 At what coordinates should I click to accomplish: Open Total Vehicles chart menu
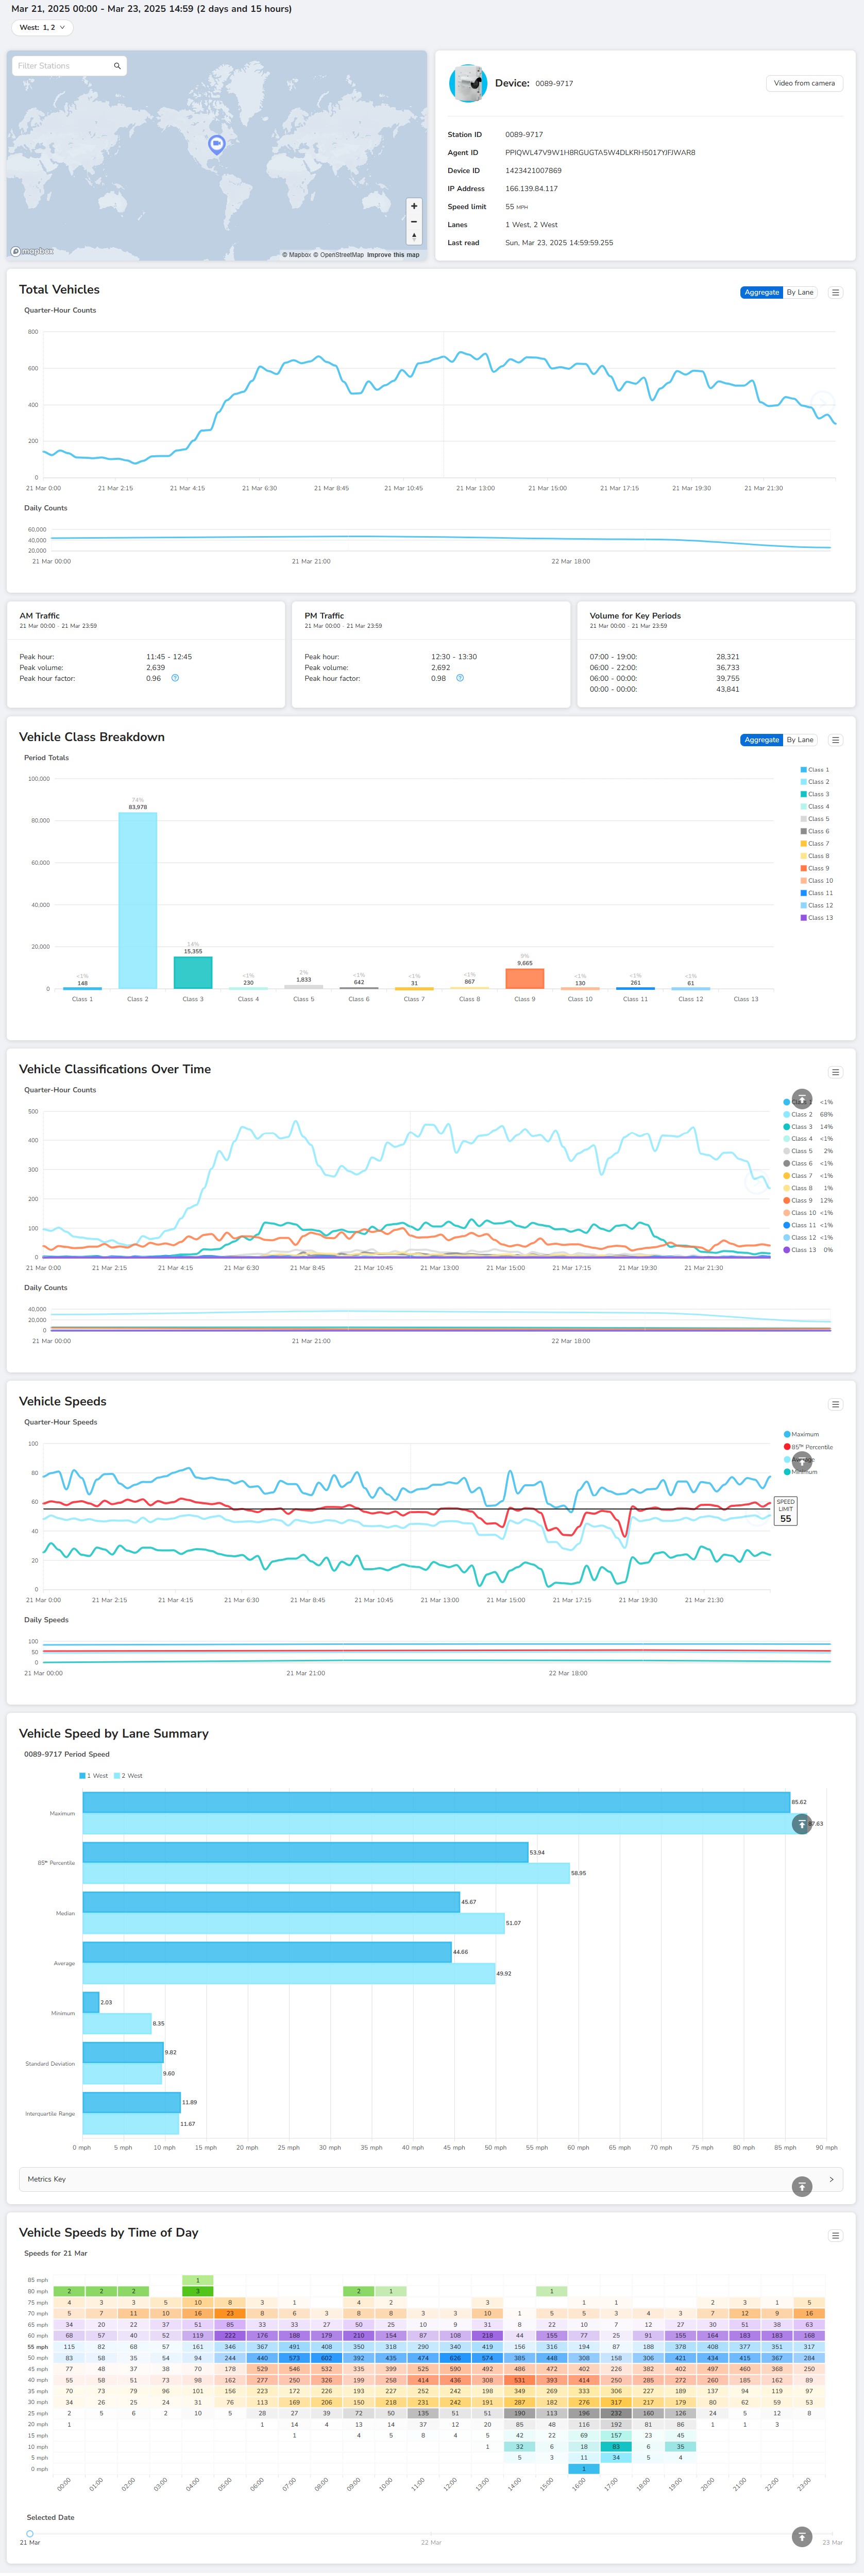click(835, 292)
